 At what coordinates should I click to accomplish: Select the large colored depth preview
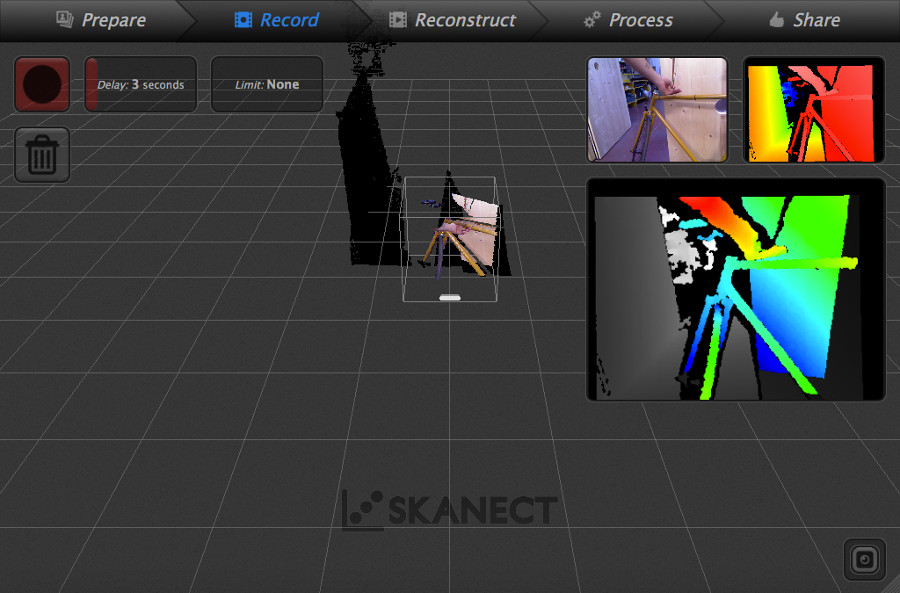[735, 289]
